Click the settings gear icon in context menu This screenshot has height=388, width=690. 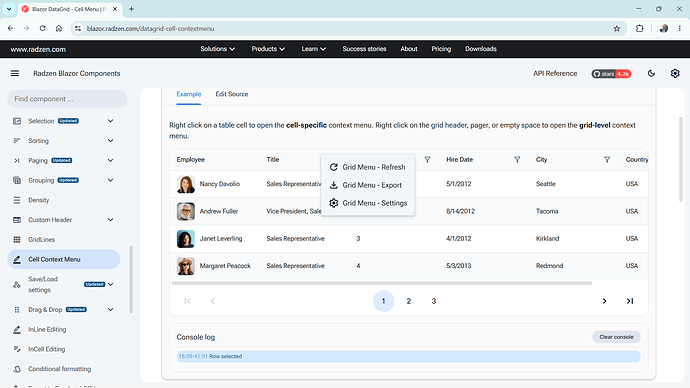[x=334, y=203]
